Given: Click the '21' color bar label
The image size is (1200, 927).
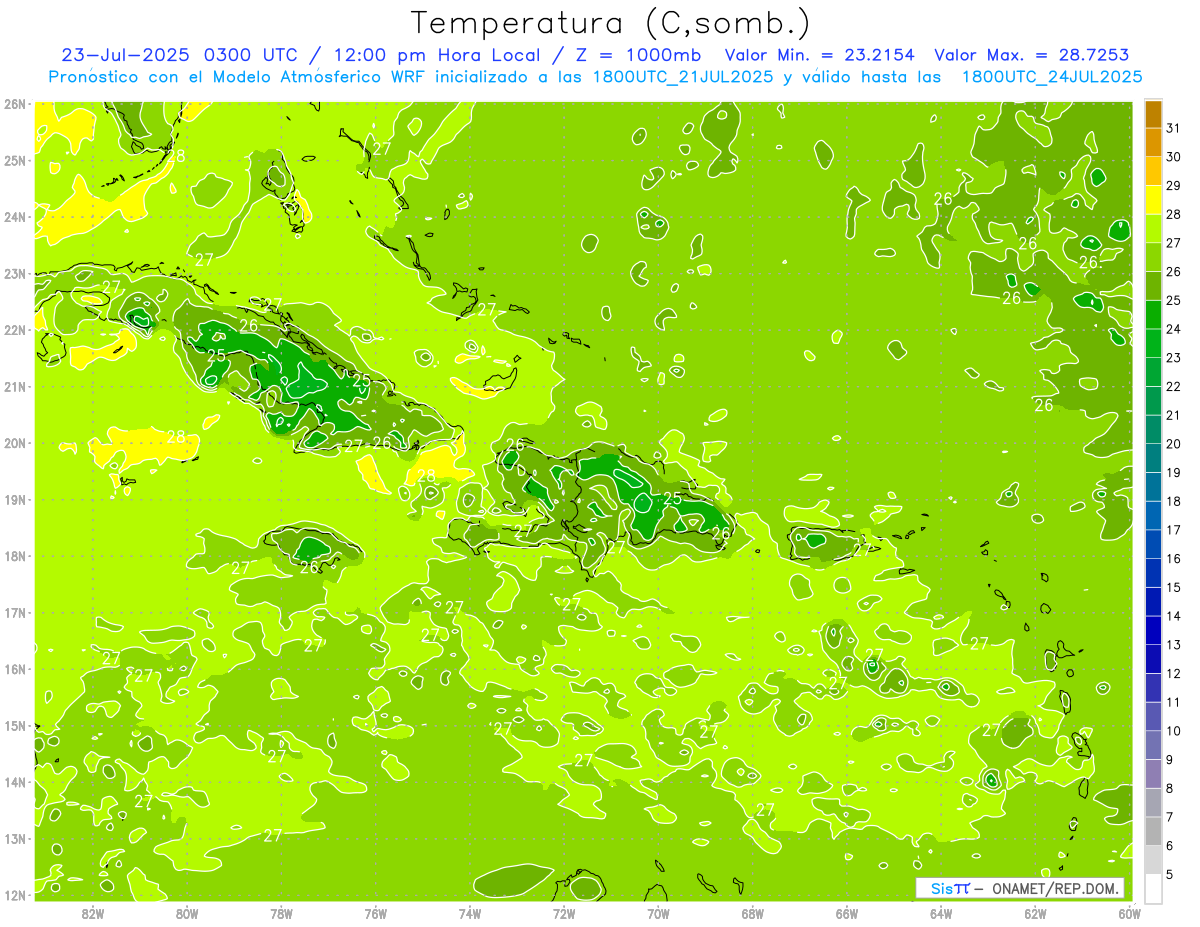Looking at the screenshot, I should [1173, 415].
